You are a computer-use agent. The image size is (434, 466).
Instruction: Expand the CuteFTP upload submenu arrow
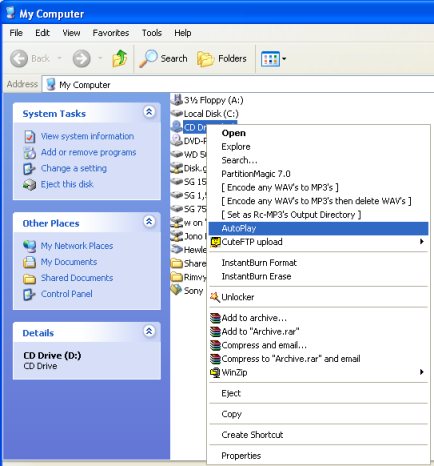click(422, 241)
